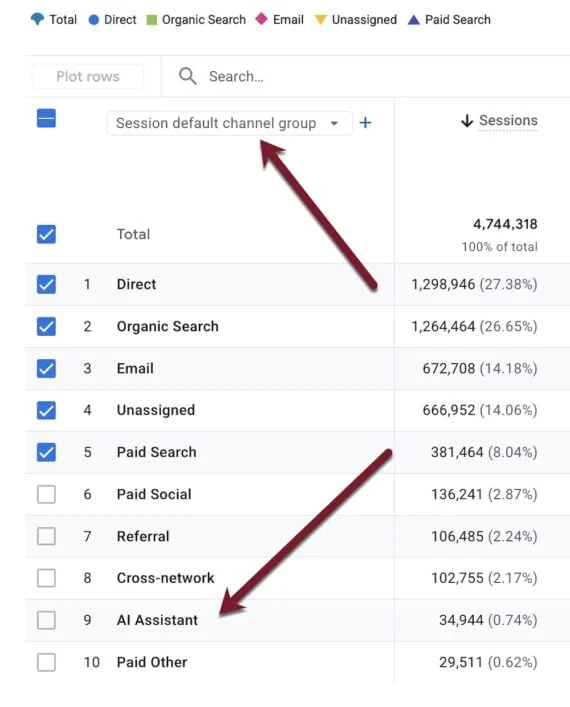Viewport: 570px width, 707px height.
Task: Click the Paid Search legend label
Action: click(x=458, y=20)
